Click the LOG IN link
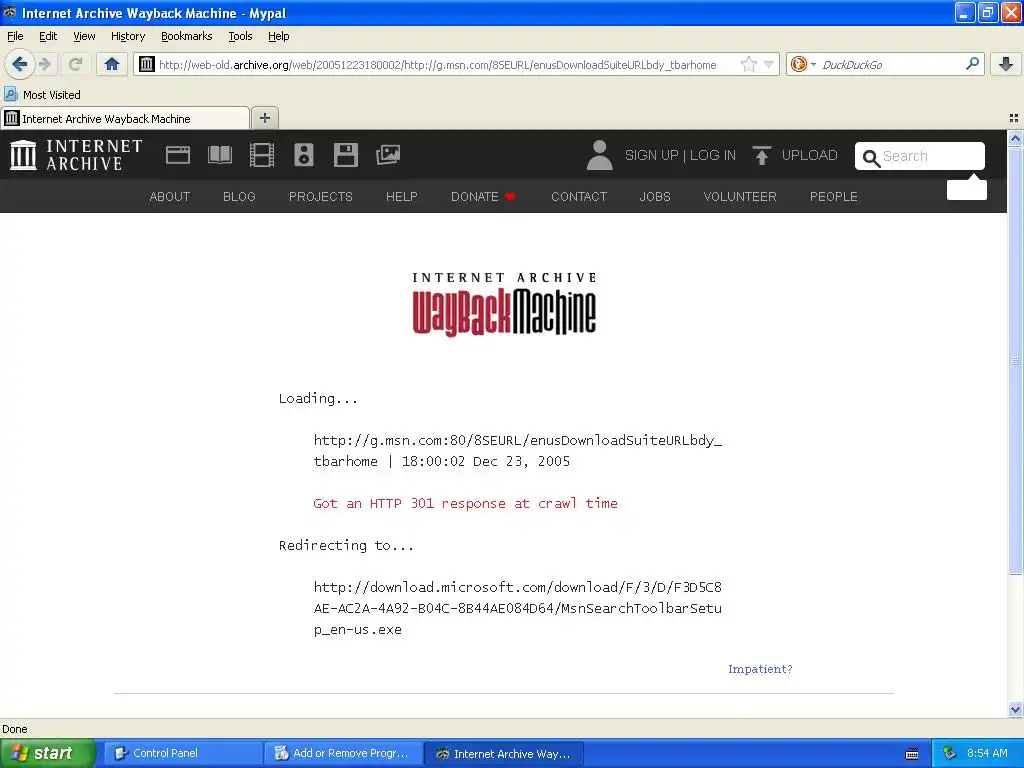 pos(712,155)
